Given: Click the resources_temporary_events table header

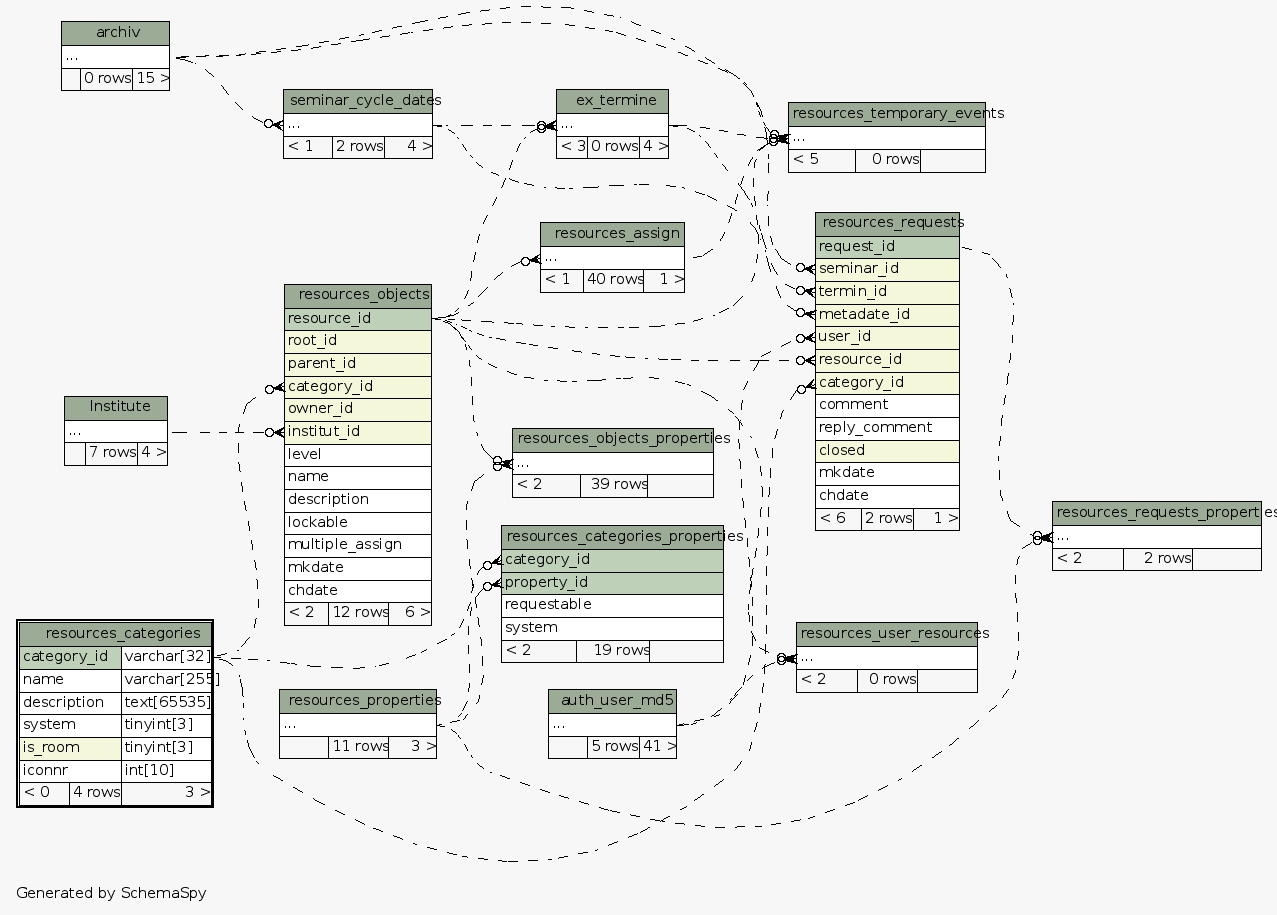Looking at the screenshot, I should (887, 114).
